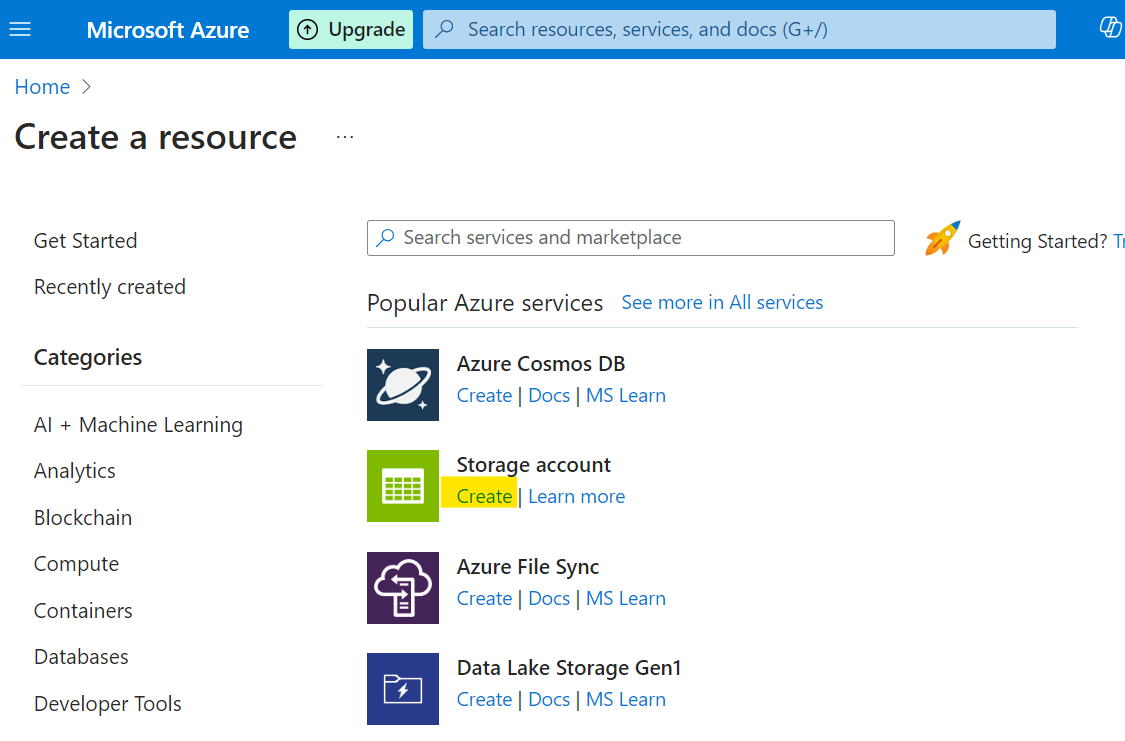Viewport: 1125px width, 741px height.
Task: Focus the global search resources box
Action: tap(739, 29)
